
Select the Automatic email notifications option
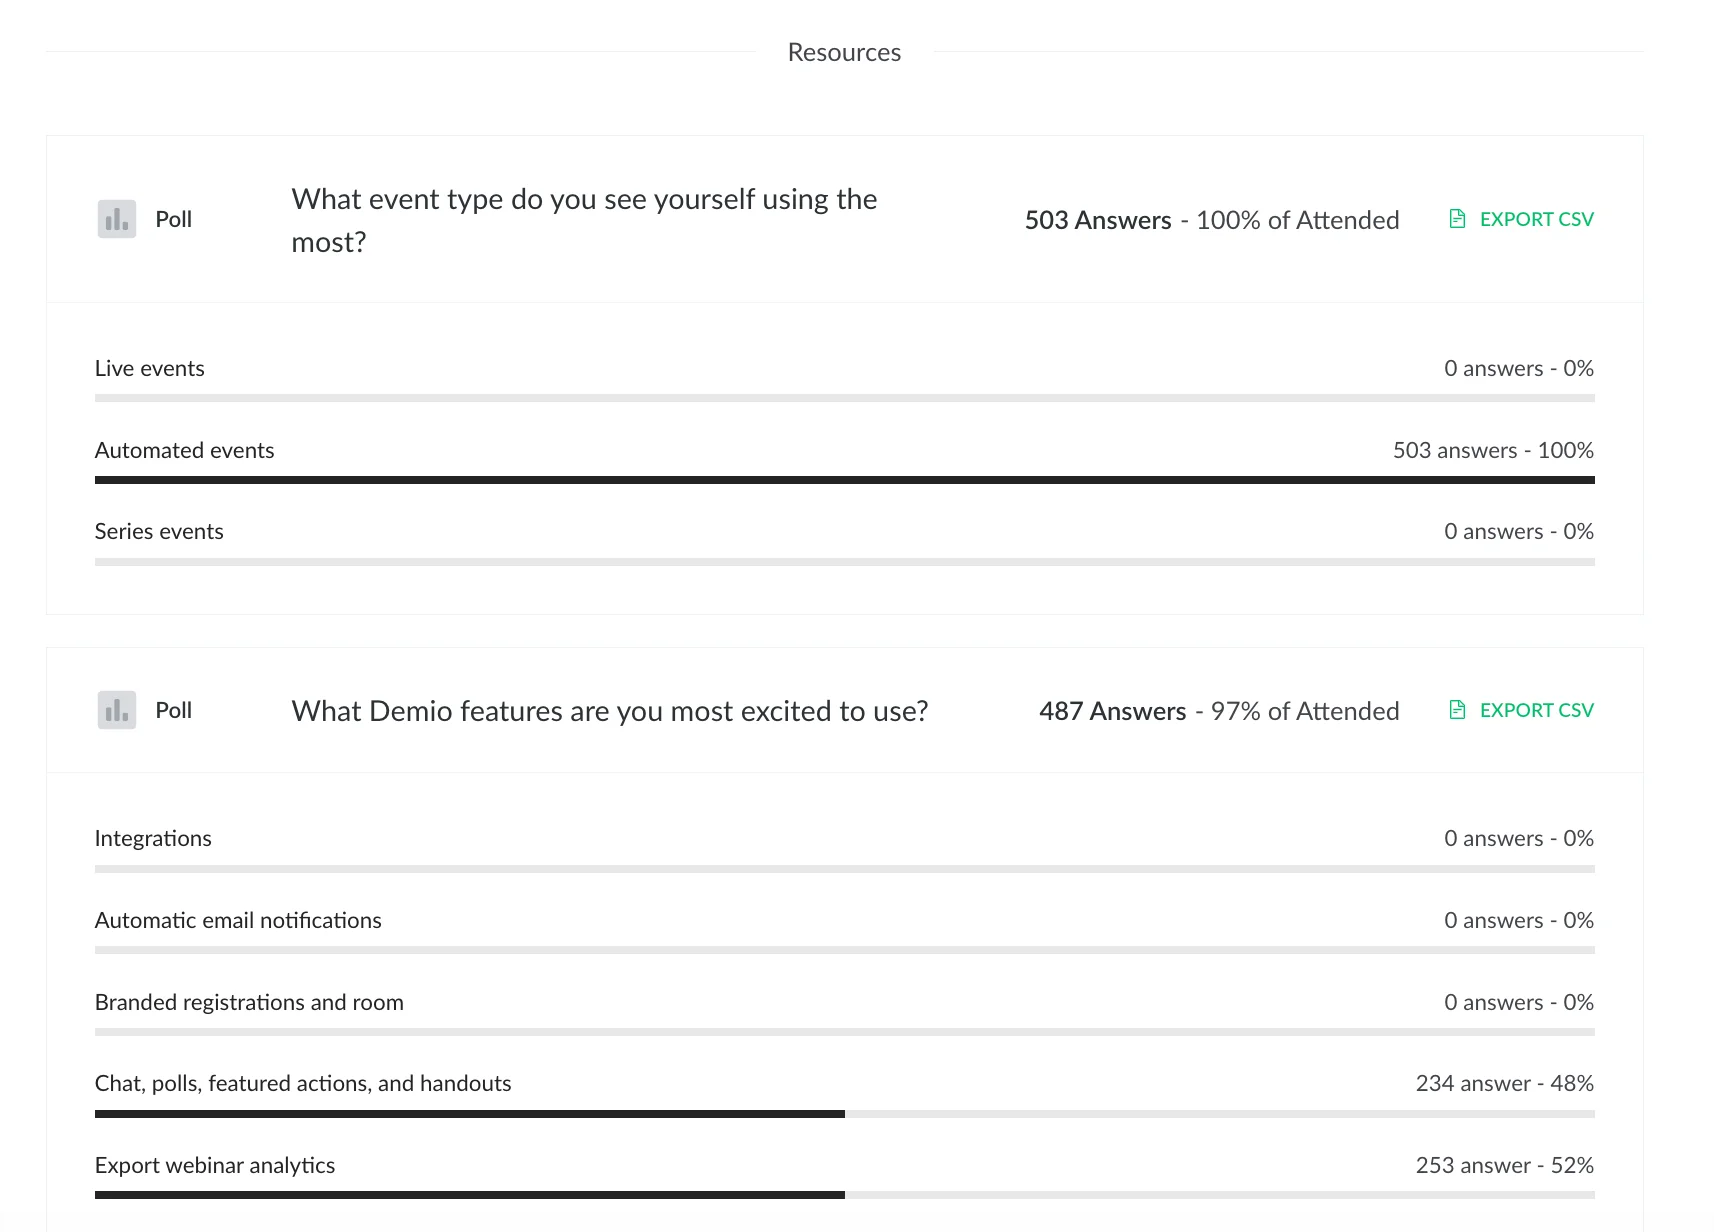pos(238,920)
